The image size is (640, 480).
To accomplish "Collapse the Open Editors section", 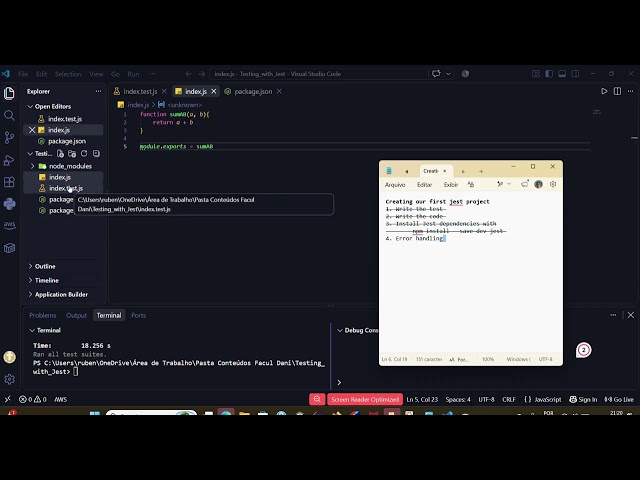I will coord(53,107).
